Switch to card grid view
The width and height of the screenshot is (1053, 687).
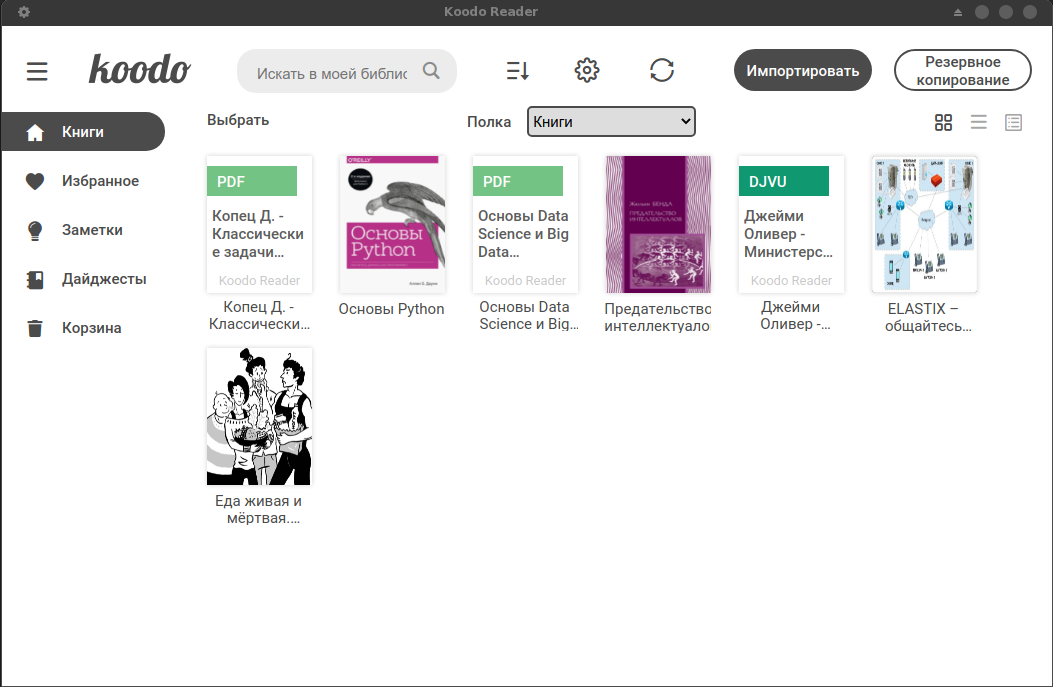coord(943,122)
